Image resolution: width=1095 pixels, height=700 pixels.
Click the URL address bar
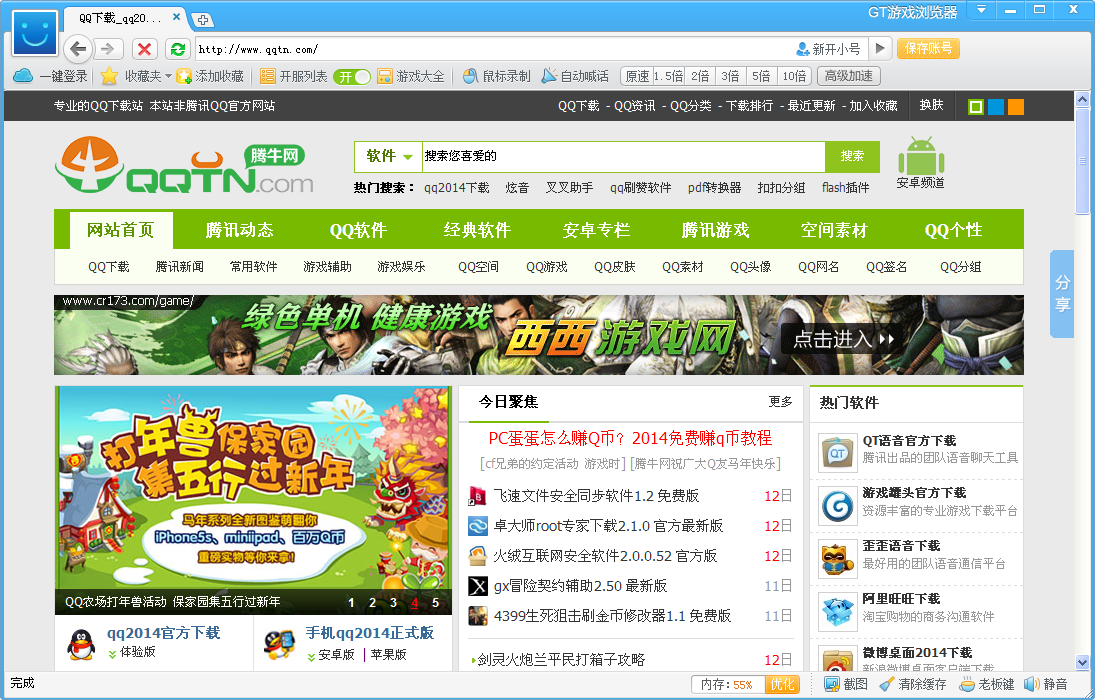(x=492, y=49)
